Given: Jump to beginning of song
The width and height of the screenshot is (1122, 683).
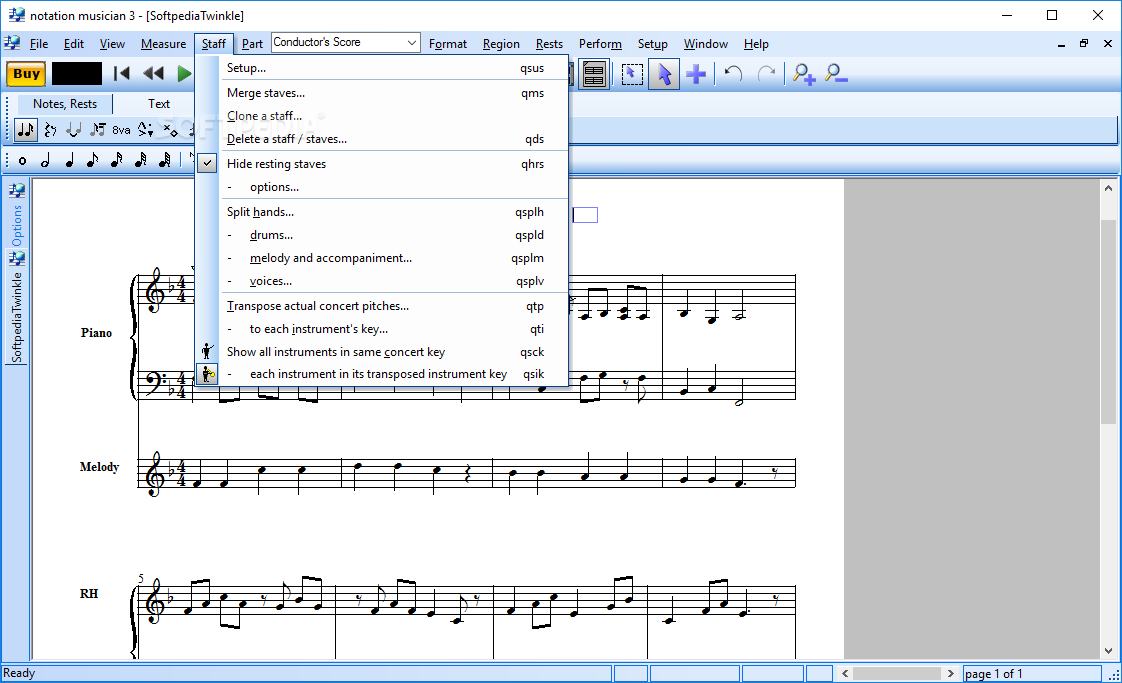Looking at the screenshot, I should click(122, 74).
